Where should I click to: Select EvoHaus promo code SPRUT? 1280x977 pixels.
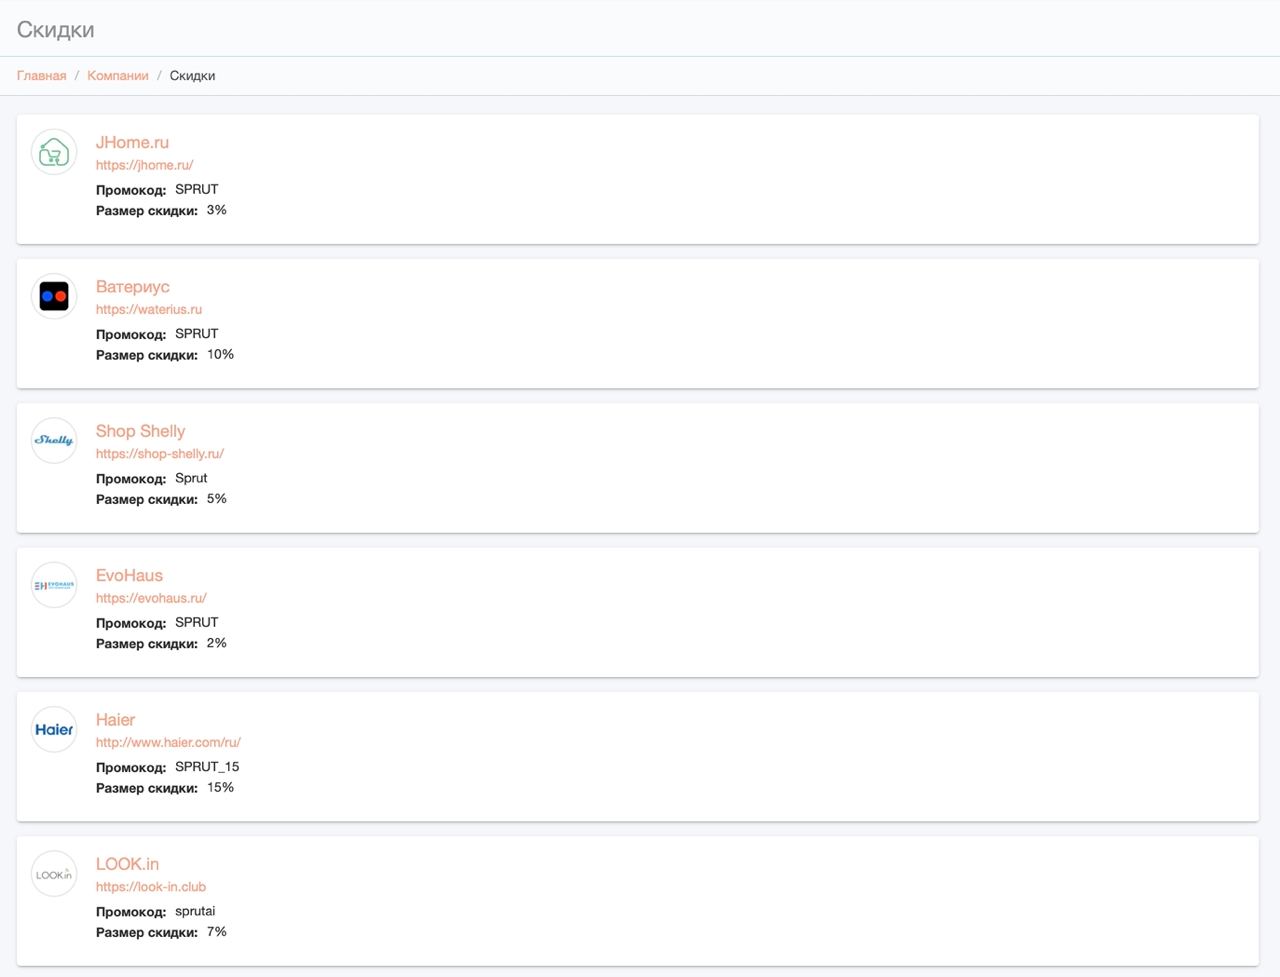point(197,622)
